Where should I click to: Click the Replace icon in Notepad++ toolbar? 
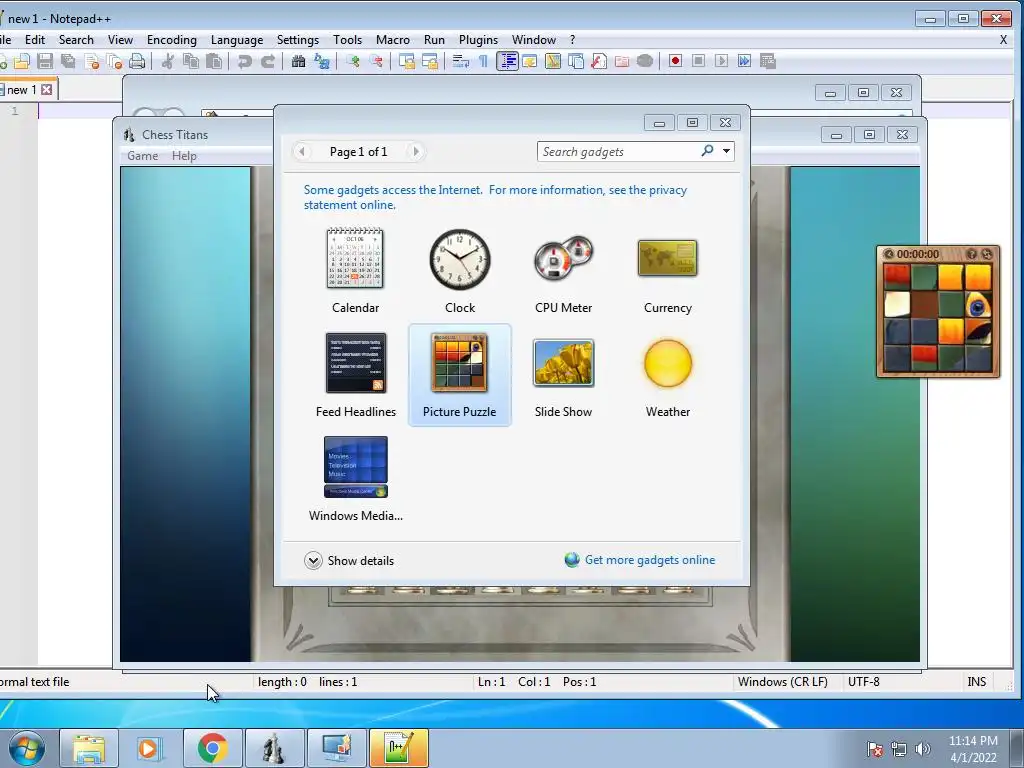[x=322, y=61]
